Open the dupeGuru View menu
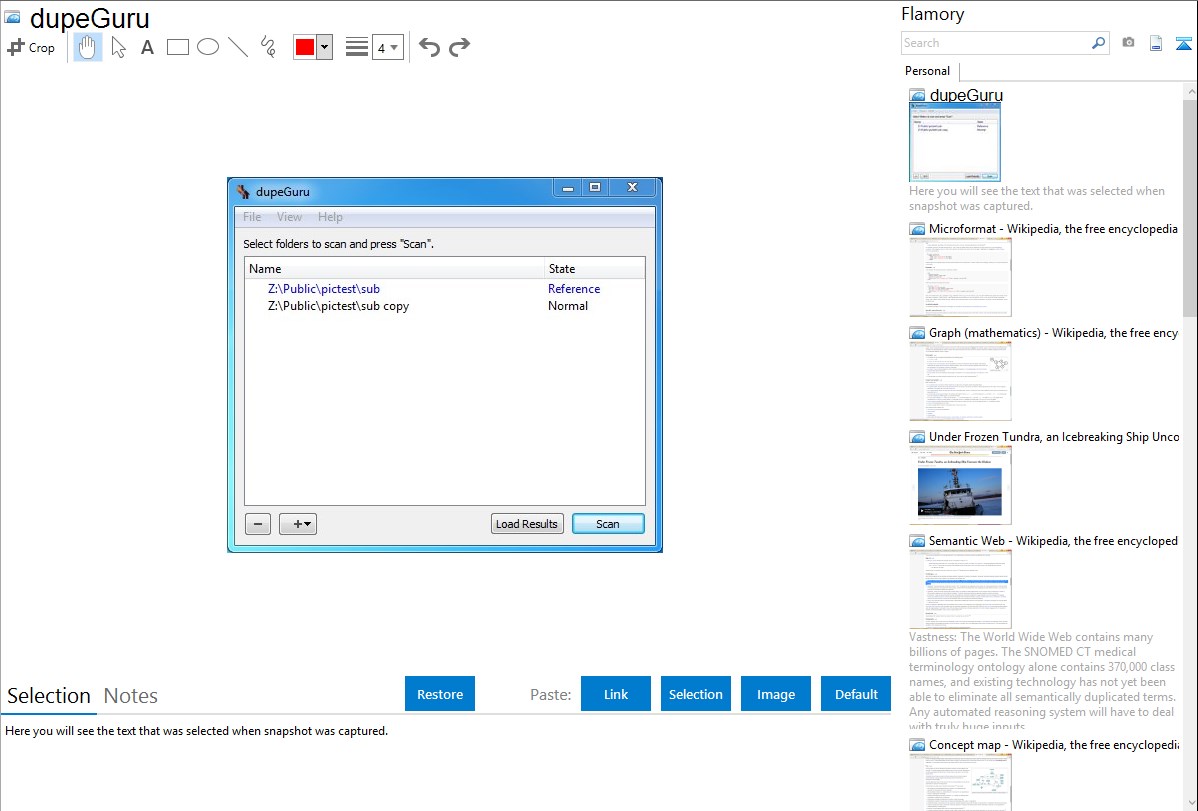This screenshot has height=811, width=1198. pos(289,217)
